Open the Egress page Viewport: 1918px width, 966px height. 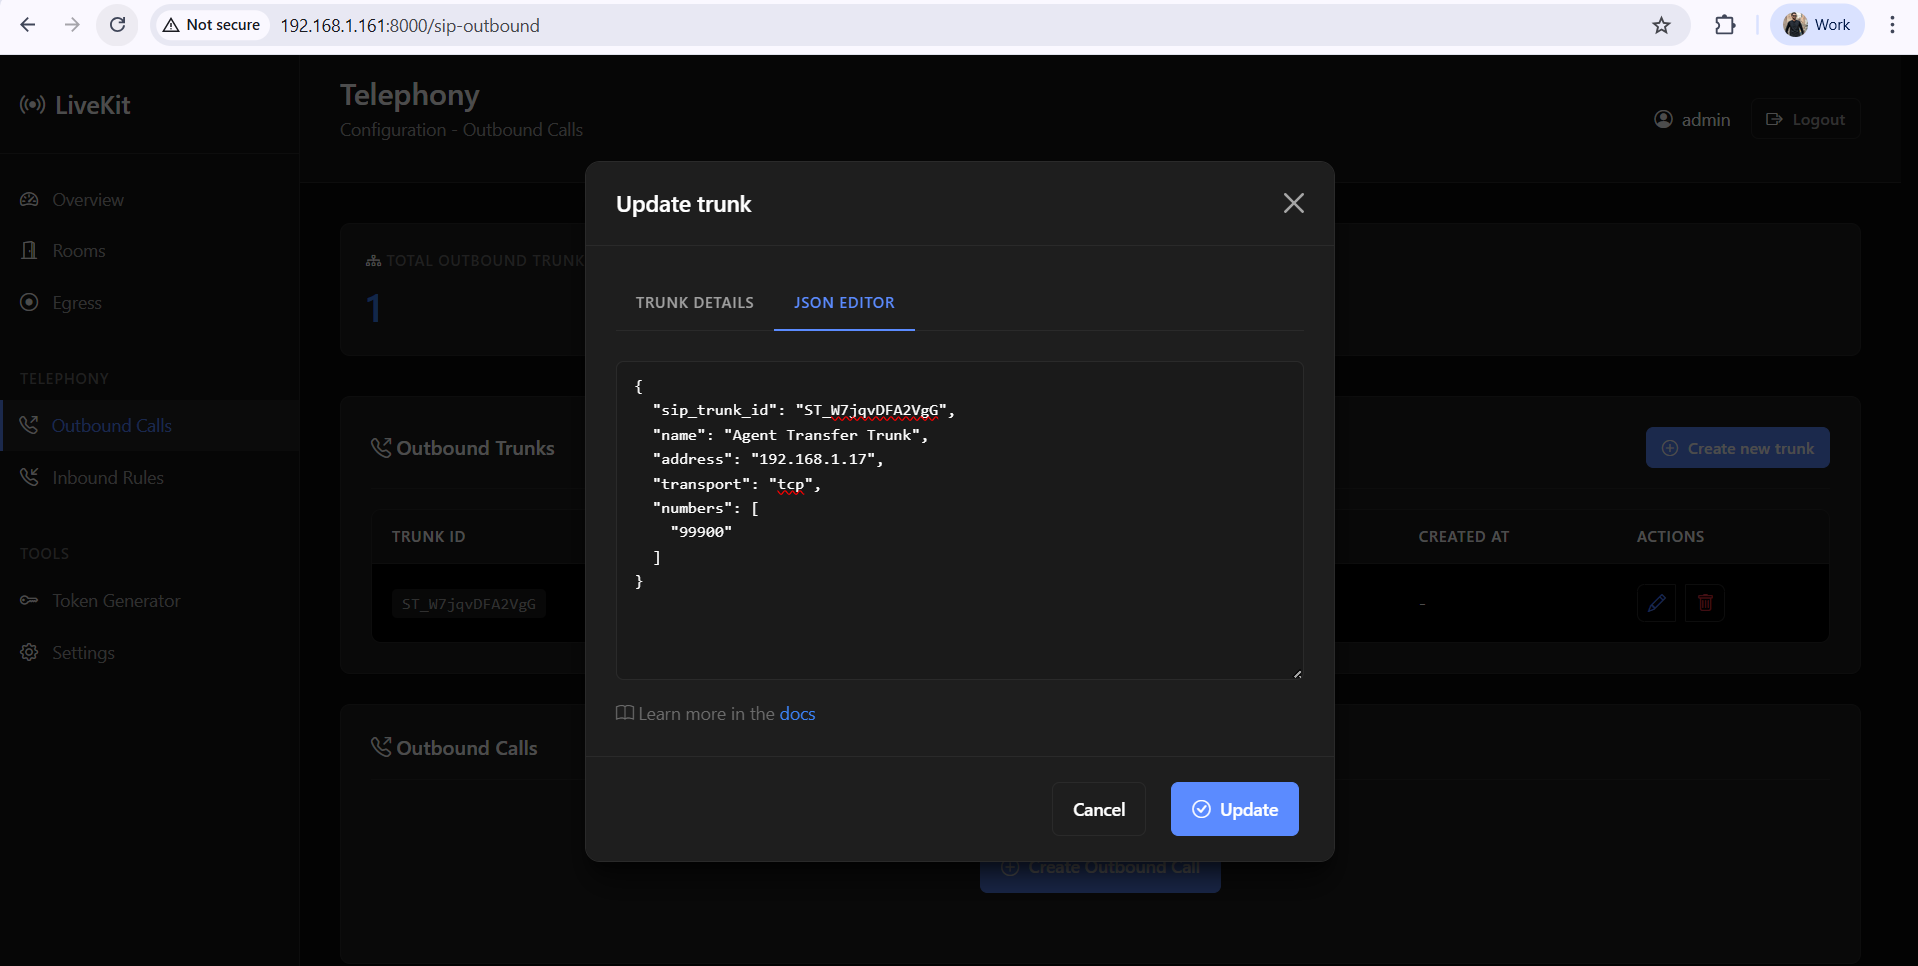pos(77,303)
